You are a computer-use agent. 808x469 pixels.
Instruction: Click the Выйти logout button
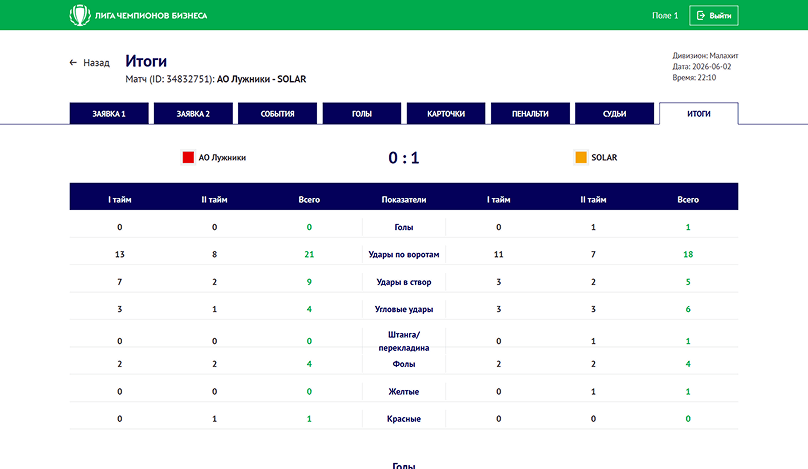coord(714,15)
